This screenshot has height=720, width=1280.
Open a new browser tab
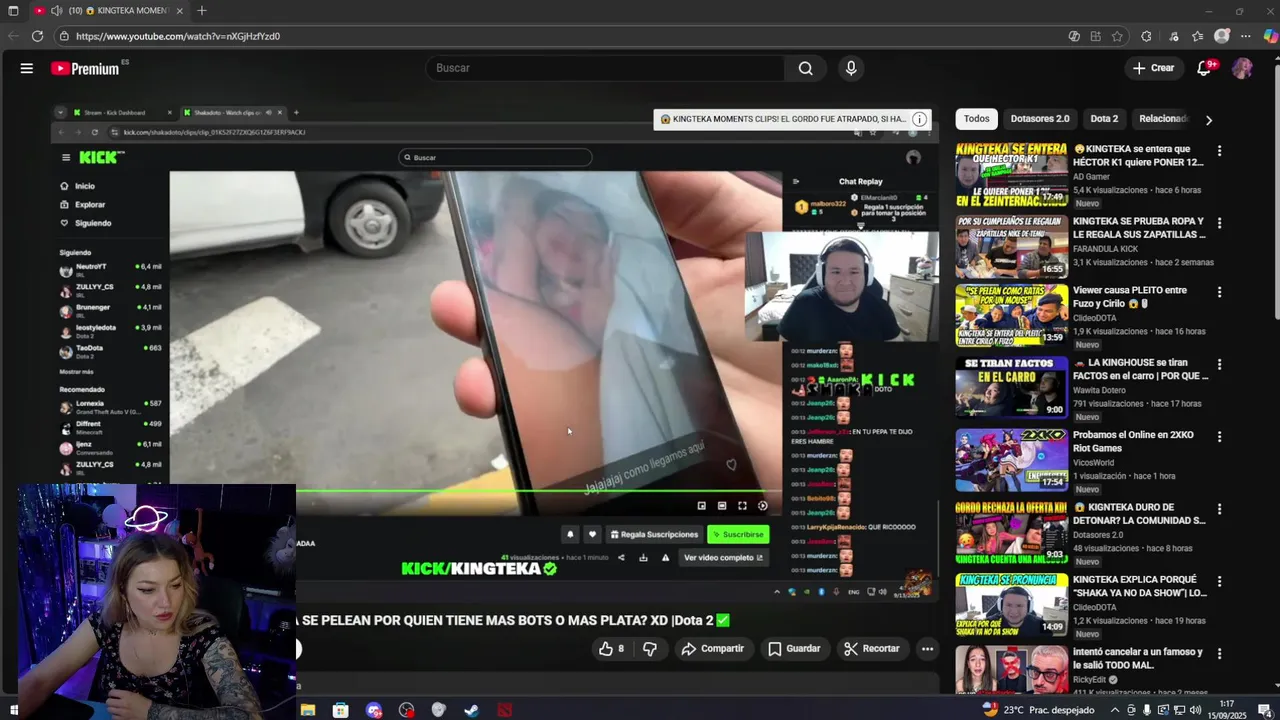(x=202, y=11)
